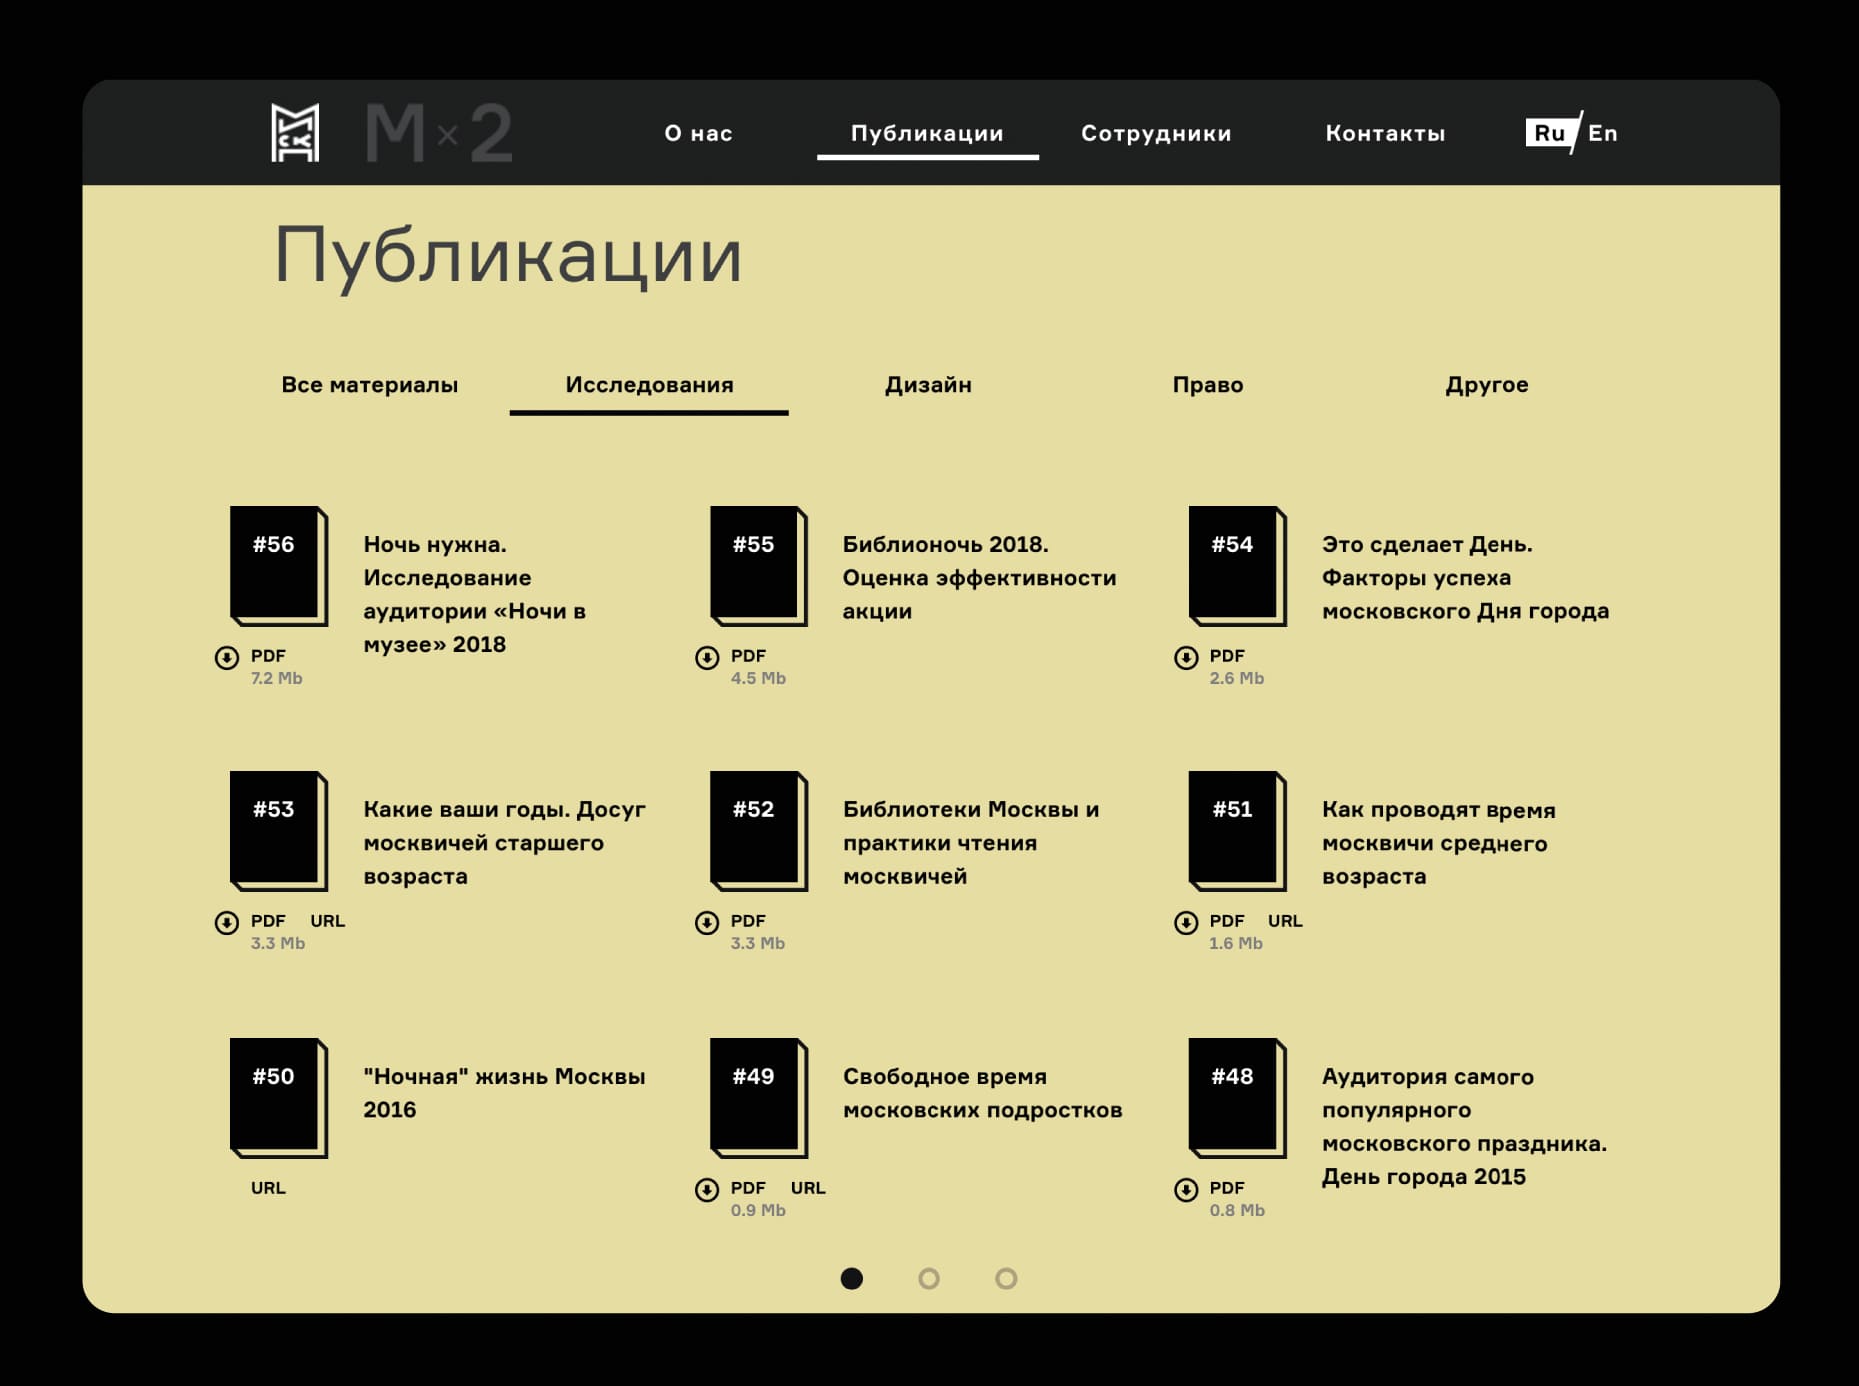Open the Публикации menu item
The width and height of the screenshot is (1859, 1386).
[927, 133]
